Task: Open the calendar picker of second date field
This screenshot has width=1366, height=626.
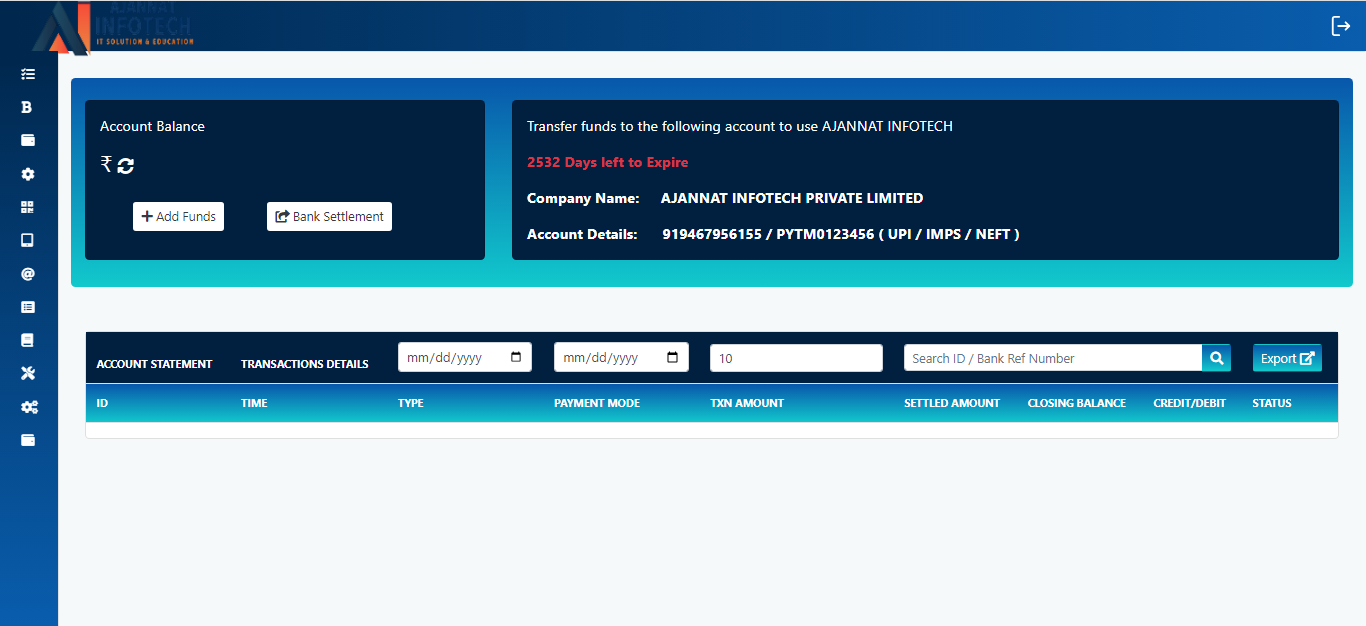Action: tap(672, 358)
